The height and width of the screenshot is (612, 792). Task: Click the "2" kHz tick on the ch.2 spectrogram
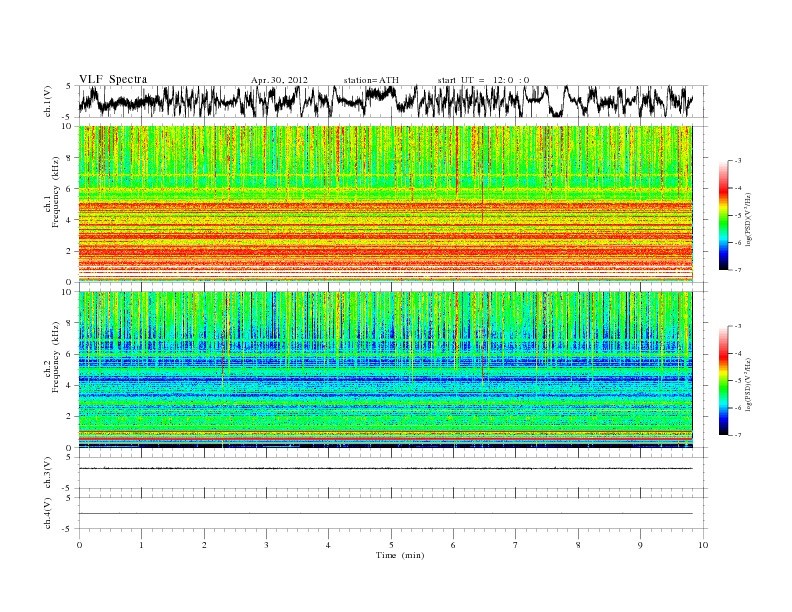[70, 417]
